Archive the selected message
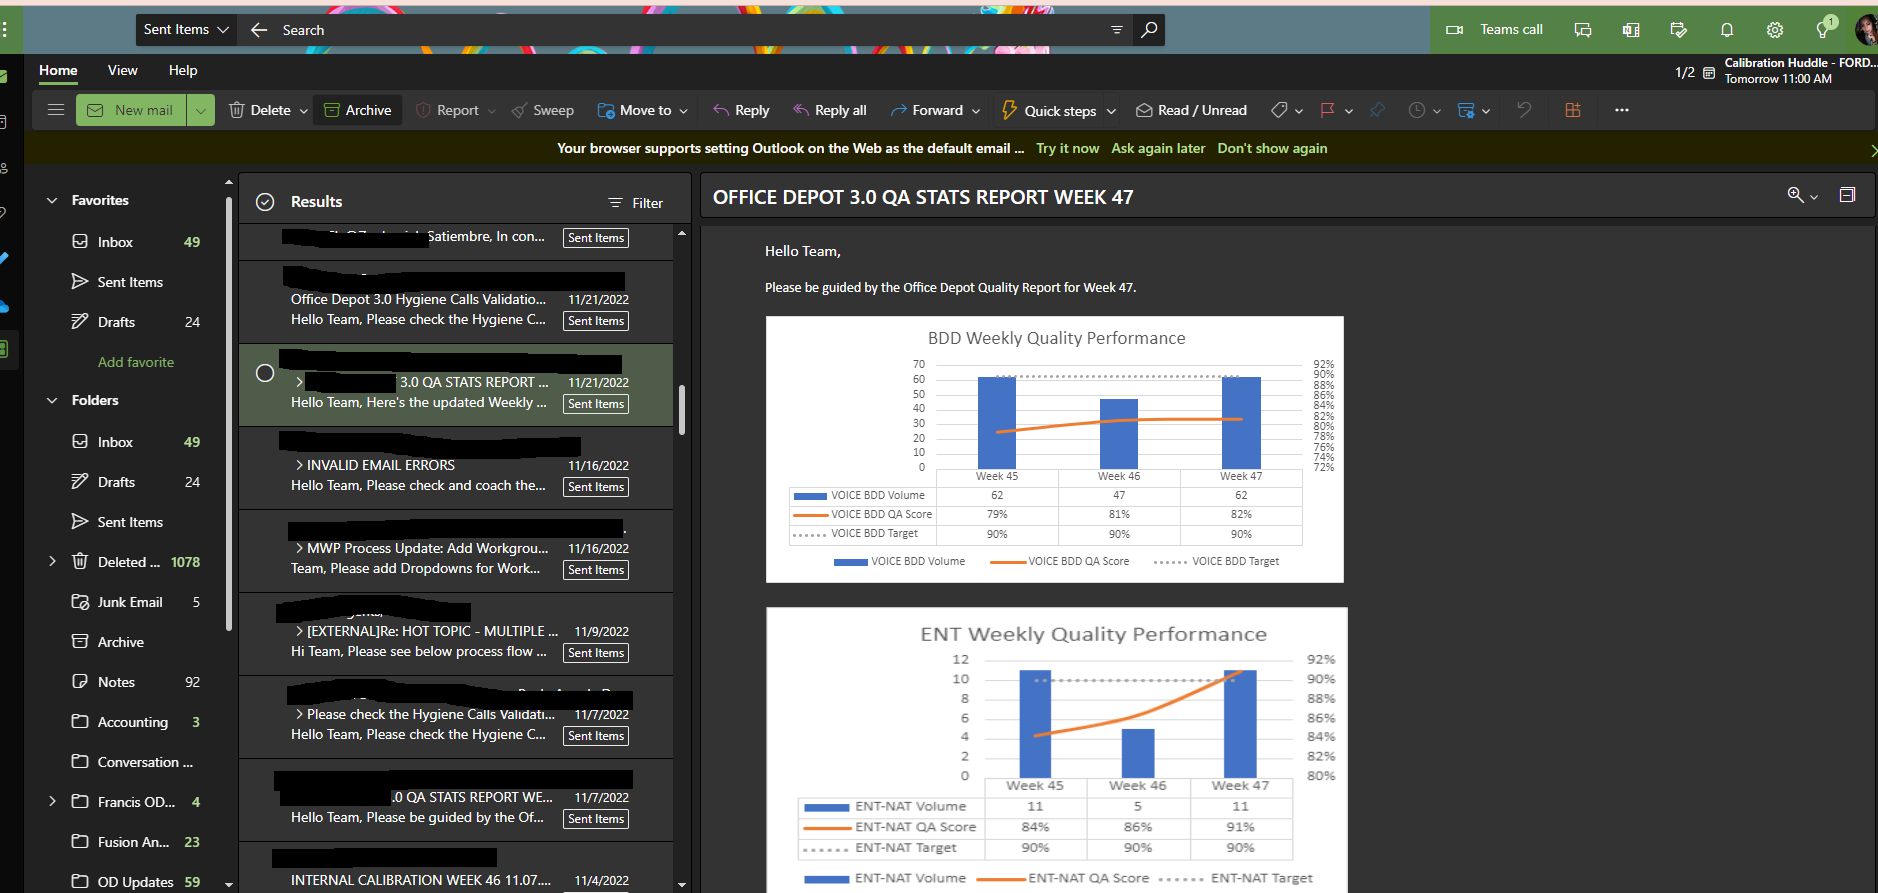 tap(358, 110)
